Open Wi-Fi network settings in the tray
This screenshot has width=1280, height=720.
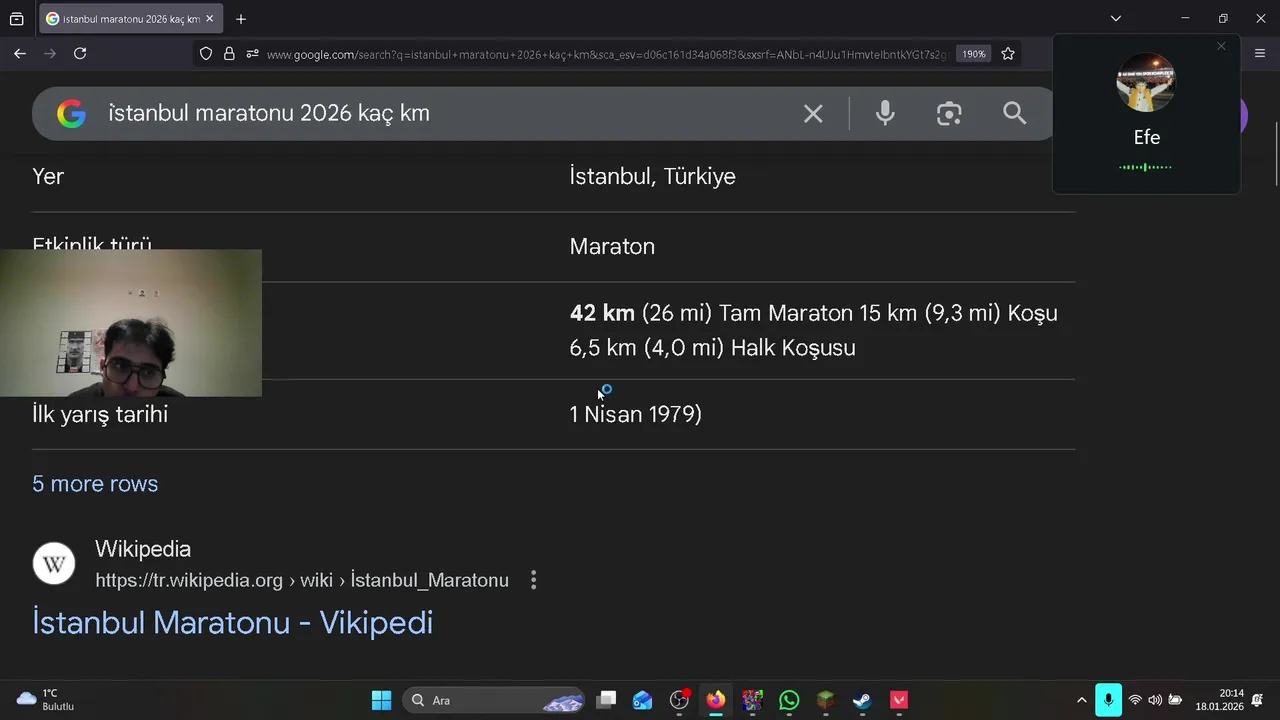click(x=1135, y=700)
